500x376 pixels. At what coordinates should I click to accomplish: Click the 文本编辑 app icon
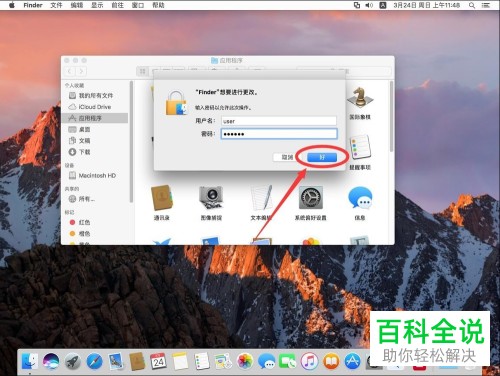(x=261, y=198)
